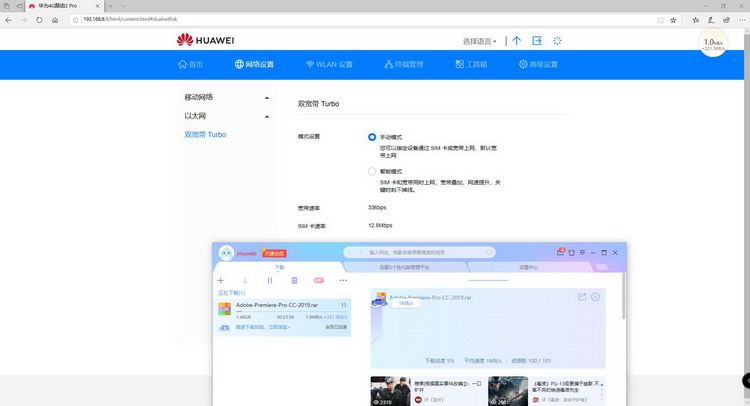The width and height of the screenshot is (750, 406).
Task: Open the language selection dropdown
Action: 479,41
